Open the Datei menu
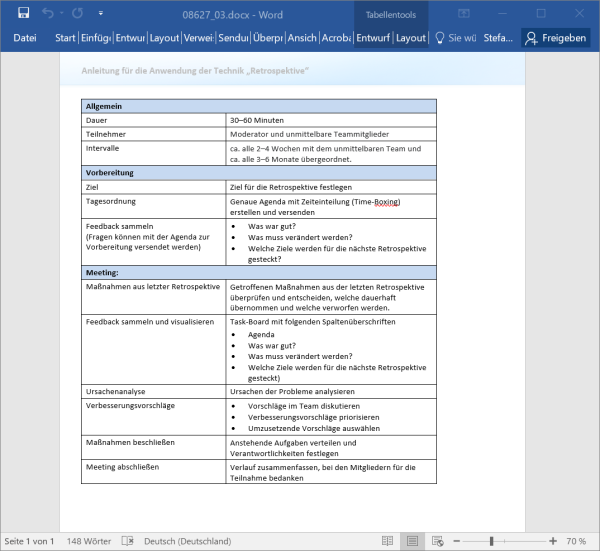 tap(25, 38)
